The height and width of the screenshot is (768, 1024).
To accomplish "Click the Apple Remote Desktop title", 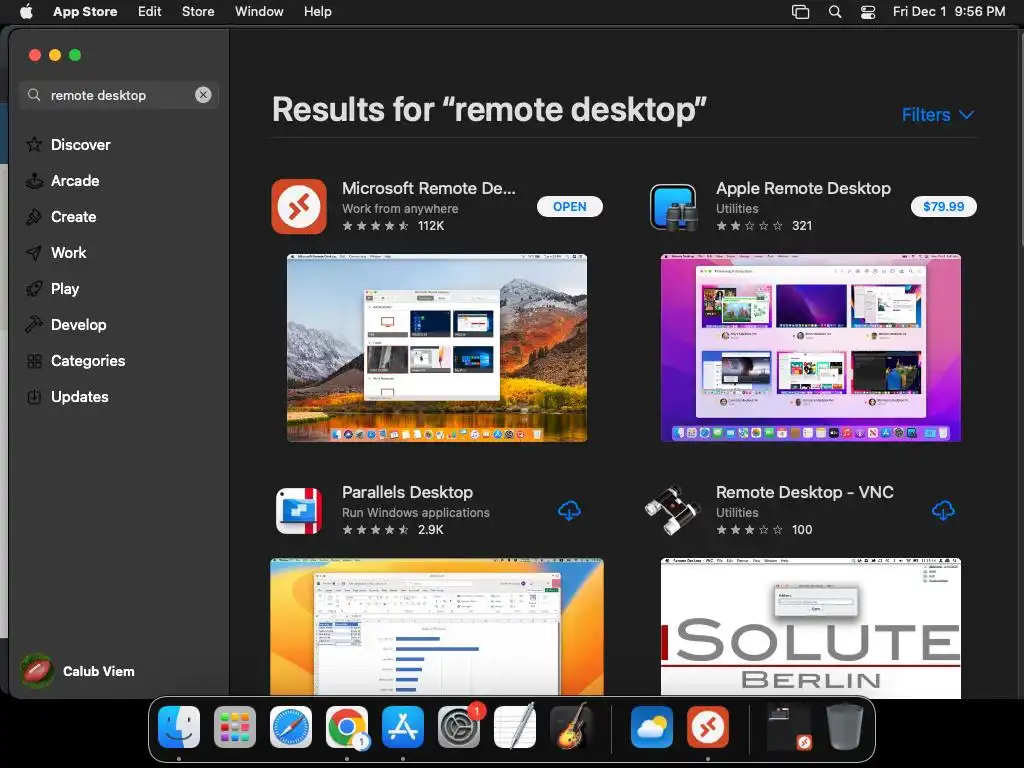I will [x=803, y=188].
